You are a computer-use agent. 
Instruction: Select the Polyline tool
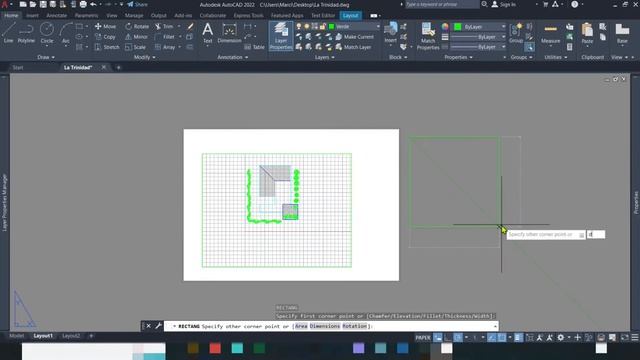tap(26, 33)
